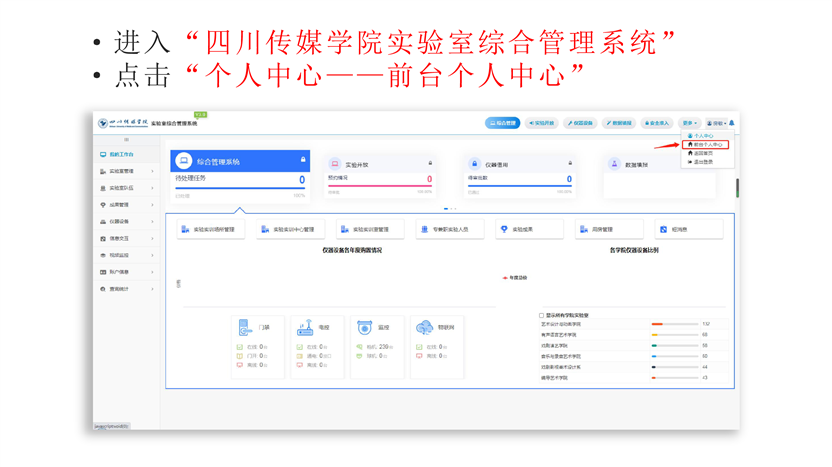Viewport: 832px width, 467px height.
Task: Expand the 更多 dropdown in top bar
Action: coord(689,123)
